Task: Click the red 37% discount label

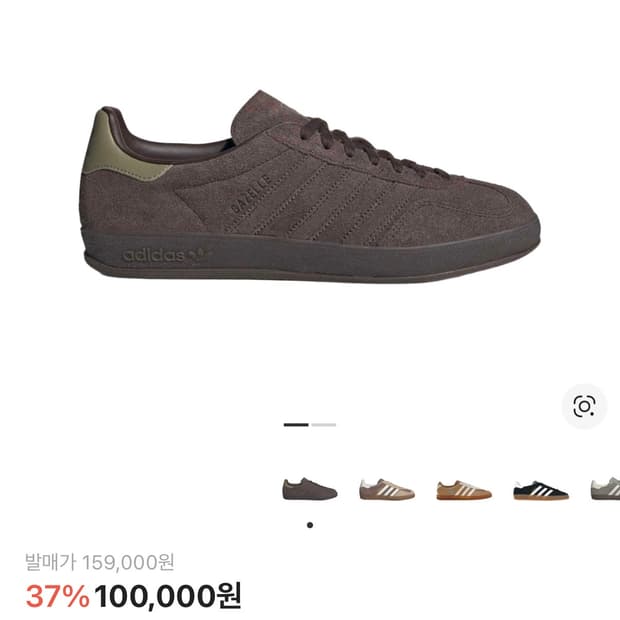Action: pyautogui.click(x=58, y=596)
